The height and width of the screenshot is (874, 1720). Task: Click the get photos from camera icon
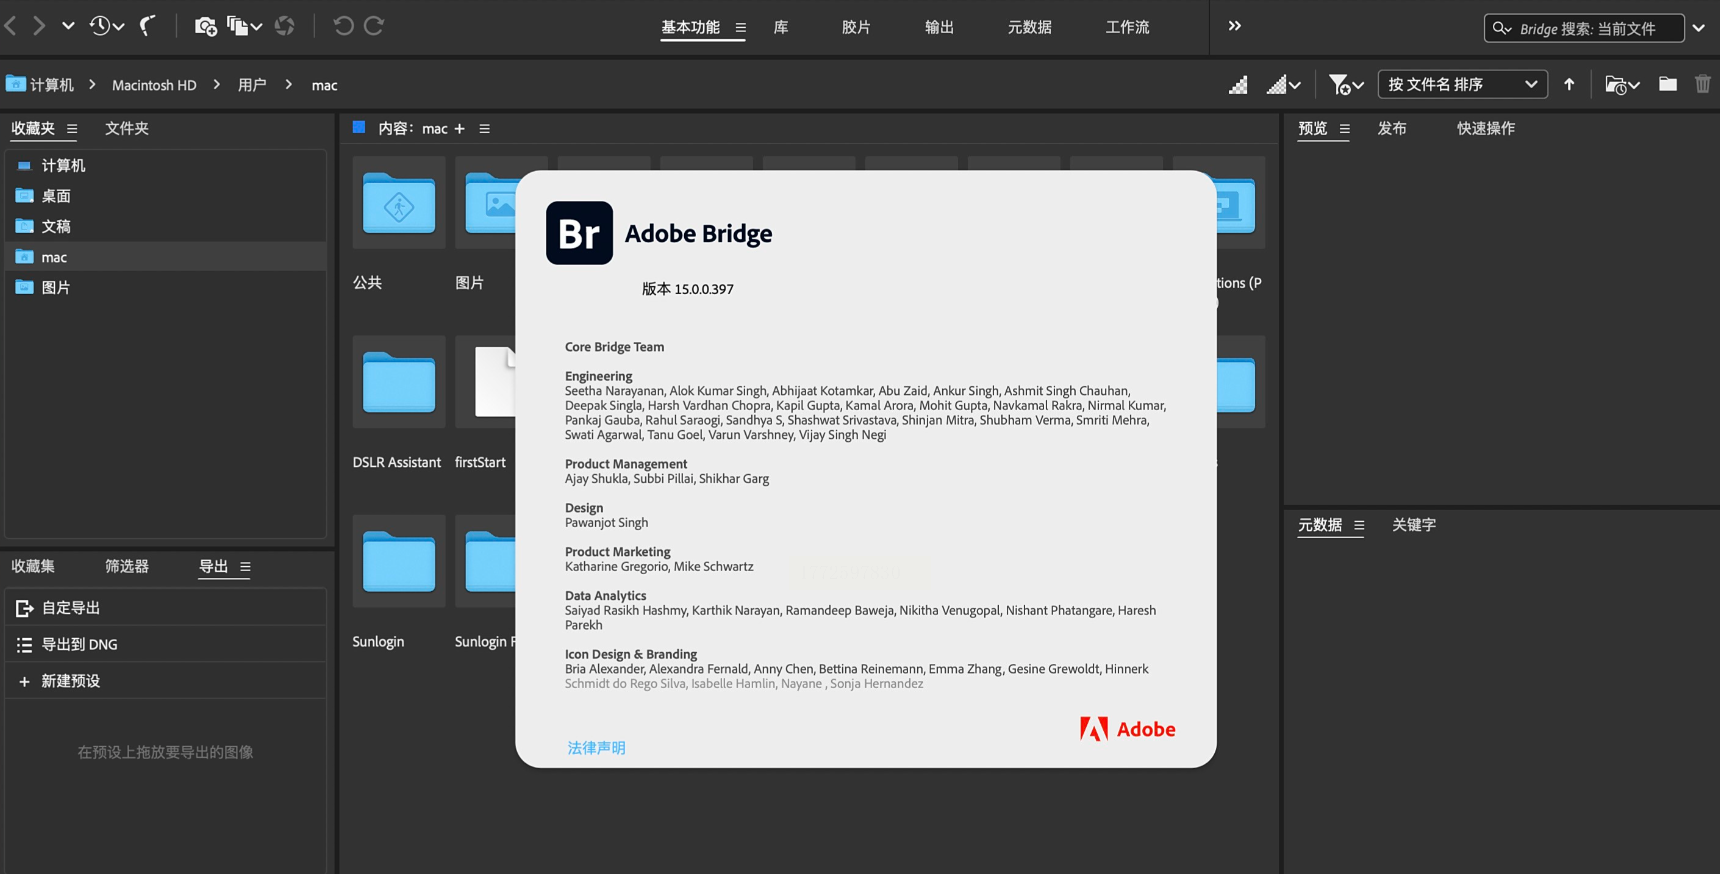[205, 26]
